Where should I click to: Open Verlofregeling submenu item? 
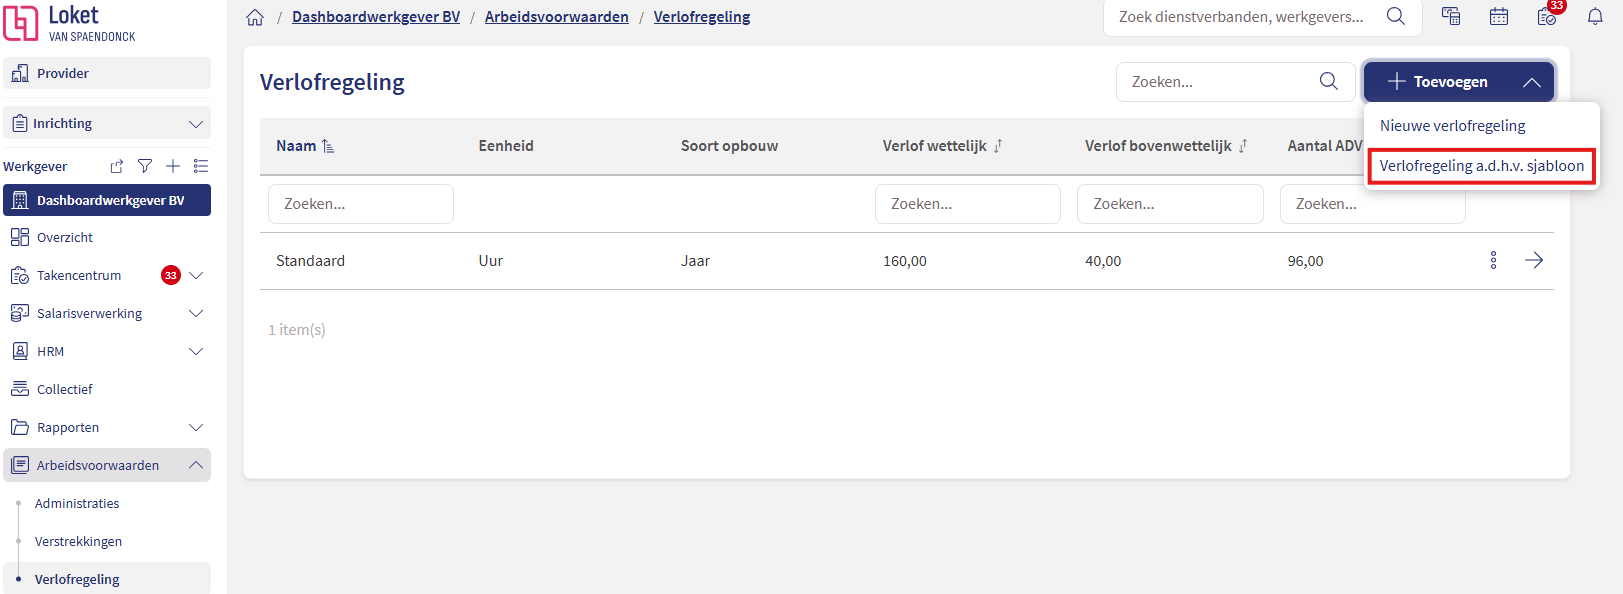pyautogui.click(x=77, y=579)
